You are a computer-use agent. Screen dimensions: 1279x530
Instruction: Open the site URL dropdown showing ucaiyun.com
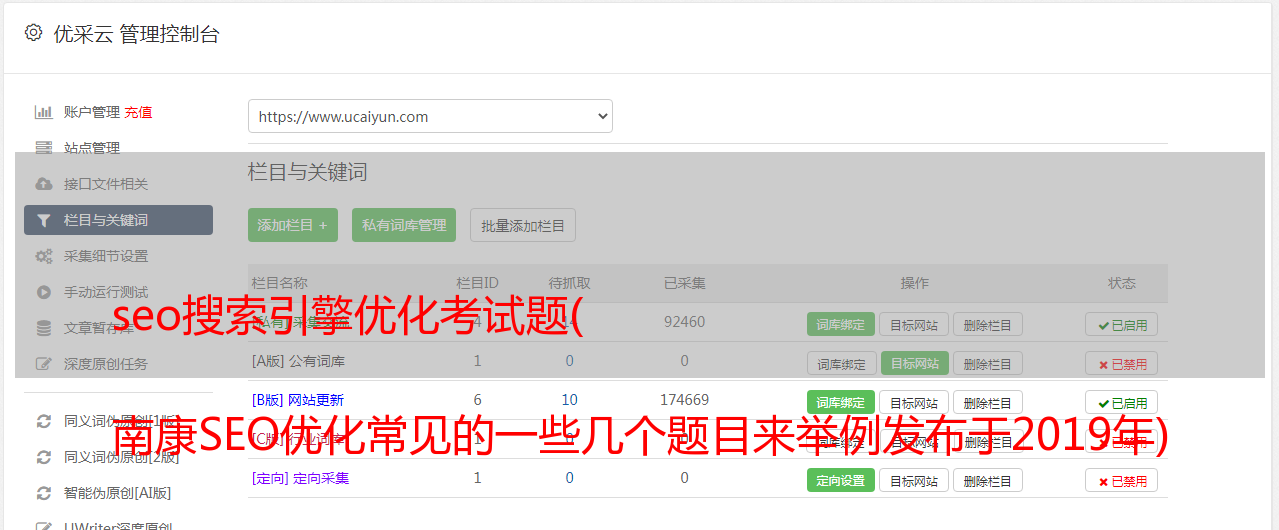click(430, 116)
